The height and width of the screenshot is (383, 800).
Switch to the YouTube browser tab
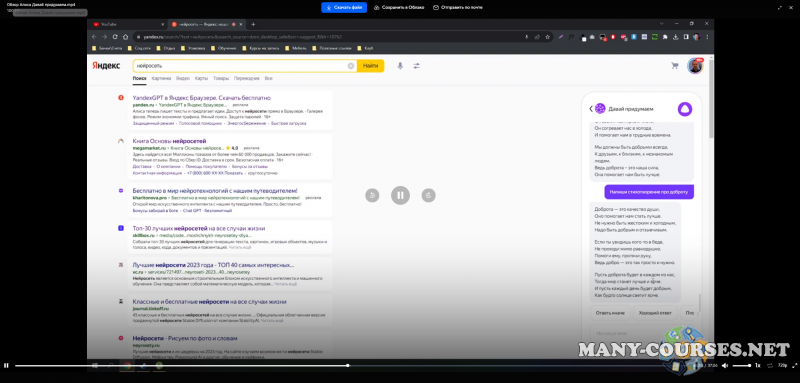(128, 24)
